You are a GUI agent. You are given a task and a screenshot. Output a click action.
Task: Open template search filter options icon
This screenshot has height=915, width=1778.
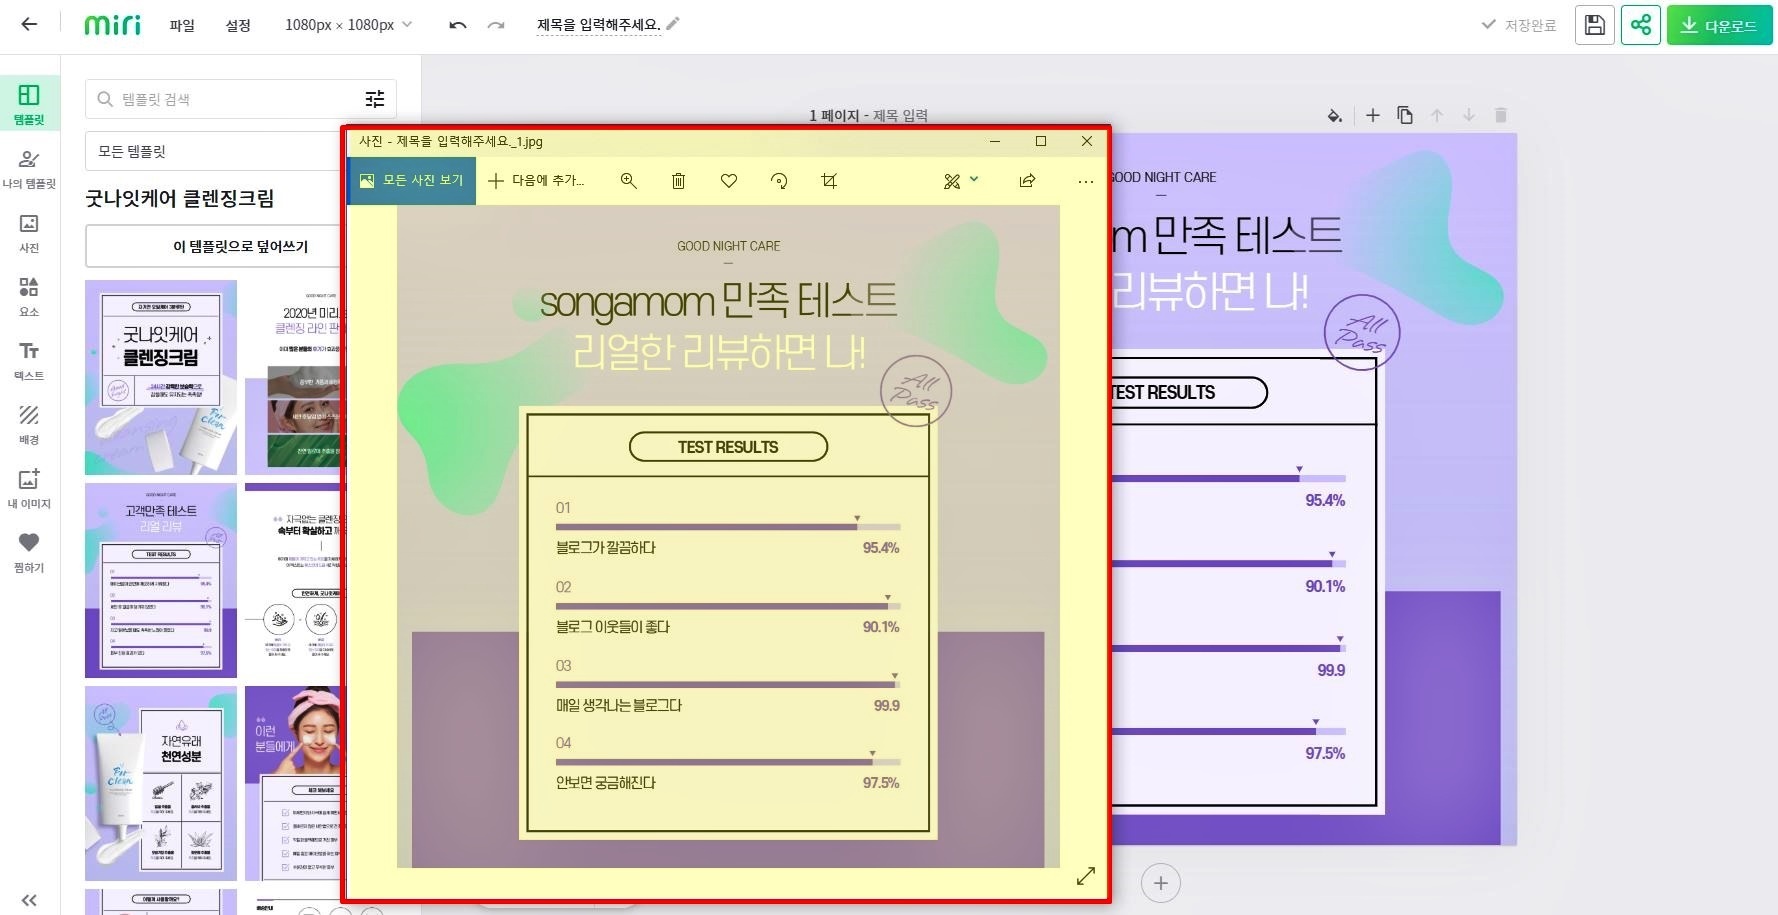pyautogui.click(x=375, y=98)
